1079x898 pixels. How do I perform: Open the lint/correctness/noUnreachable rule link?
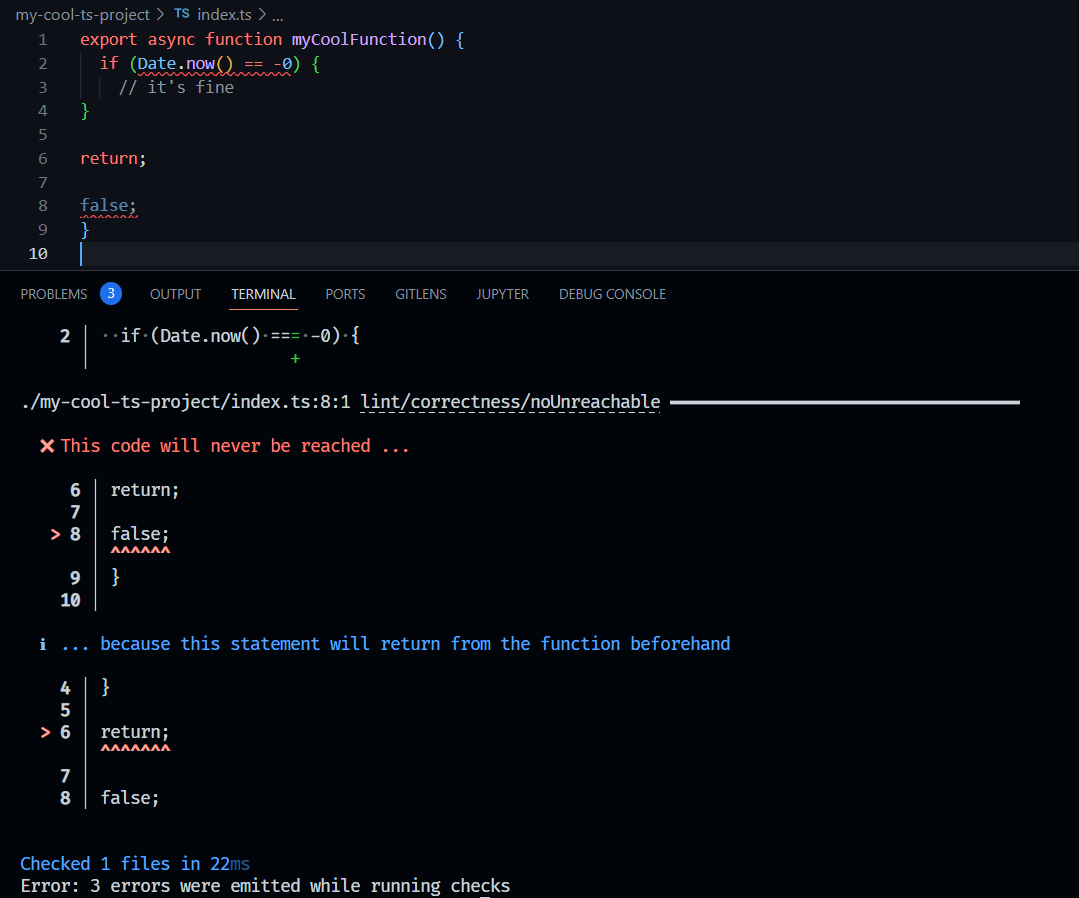click(510, 402)
